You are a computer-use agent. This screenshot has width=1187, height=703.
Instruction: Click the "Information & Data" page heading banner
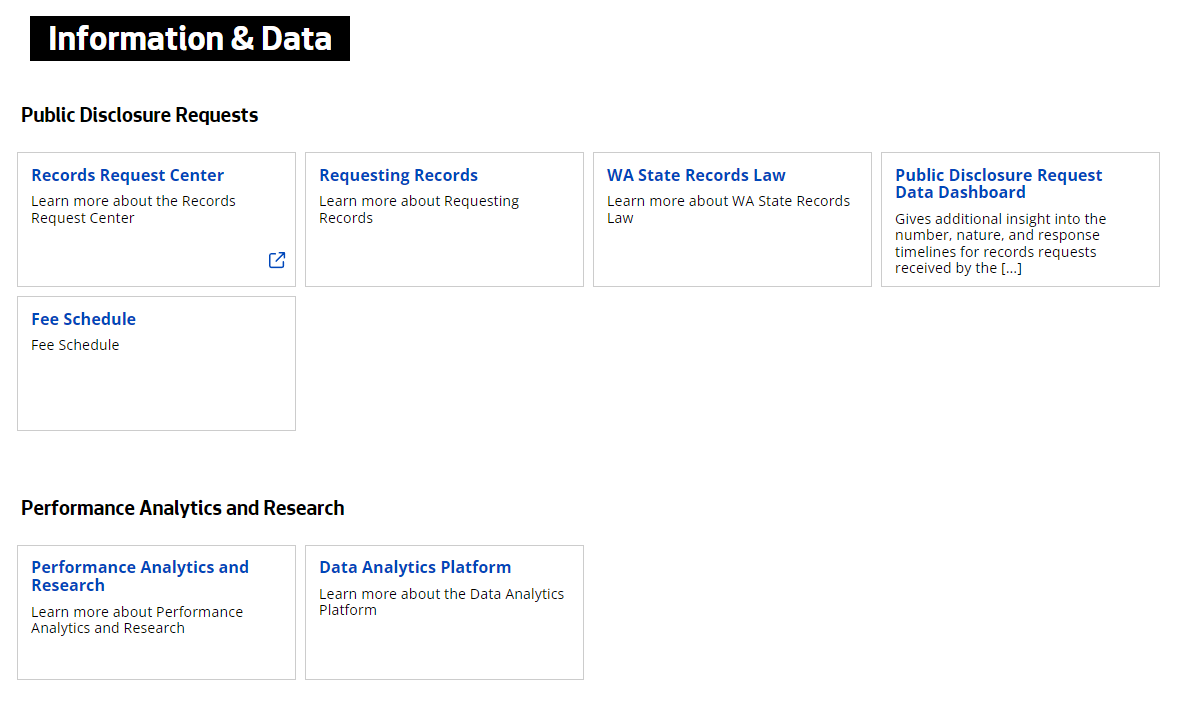click(x=190, y=38)
